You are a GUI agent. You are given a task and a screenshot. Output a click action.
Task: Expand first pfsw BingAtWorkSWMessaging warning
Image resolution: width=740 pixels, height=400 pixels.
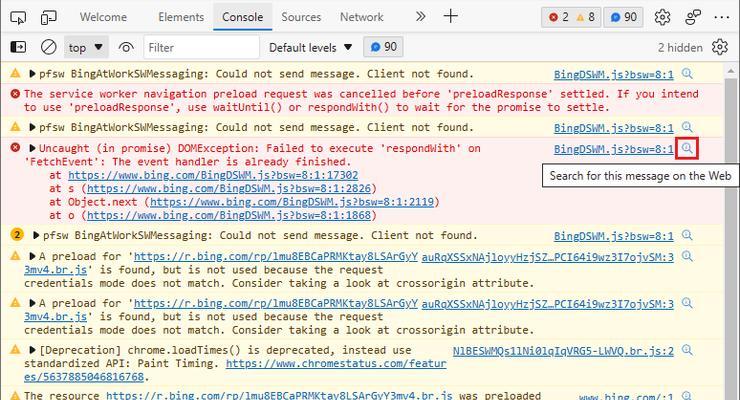coord(32,74)
